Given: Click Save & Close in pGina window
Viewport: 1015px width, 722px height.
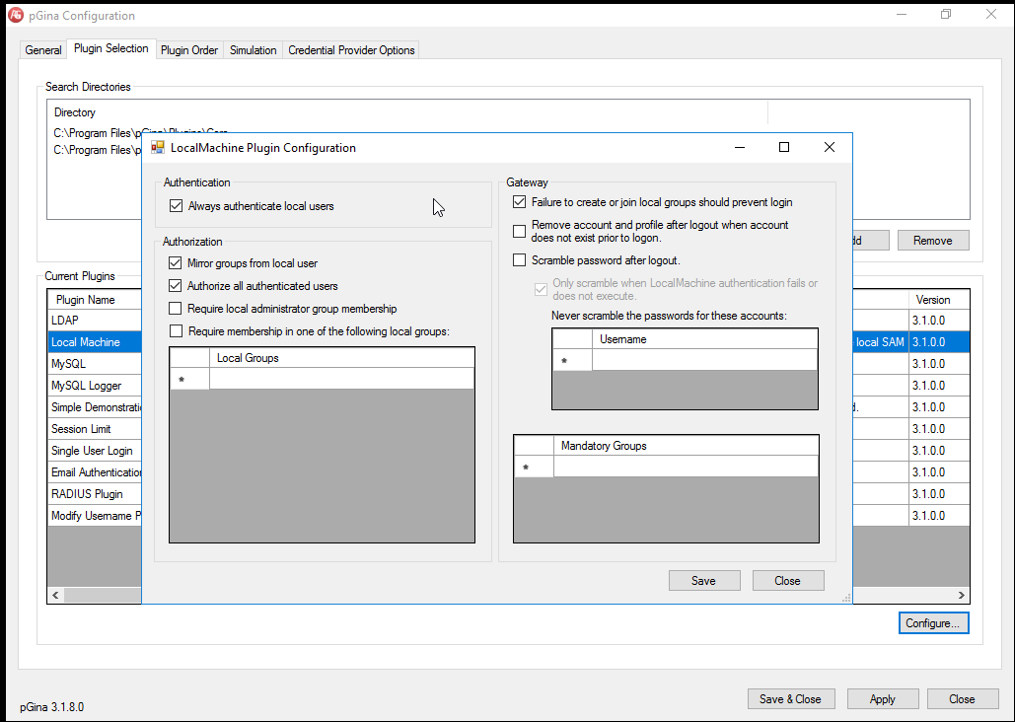Looking at the screenshot, I should [x=790, y=699].
